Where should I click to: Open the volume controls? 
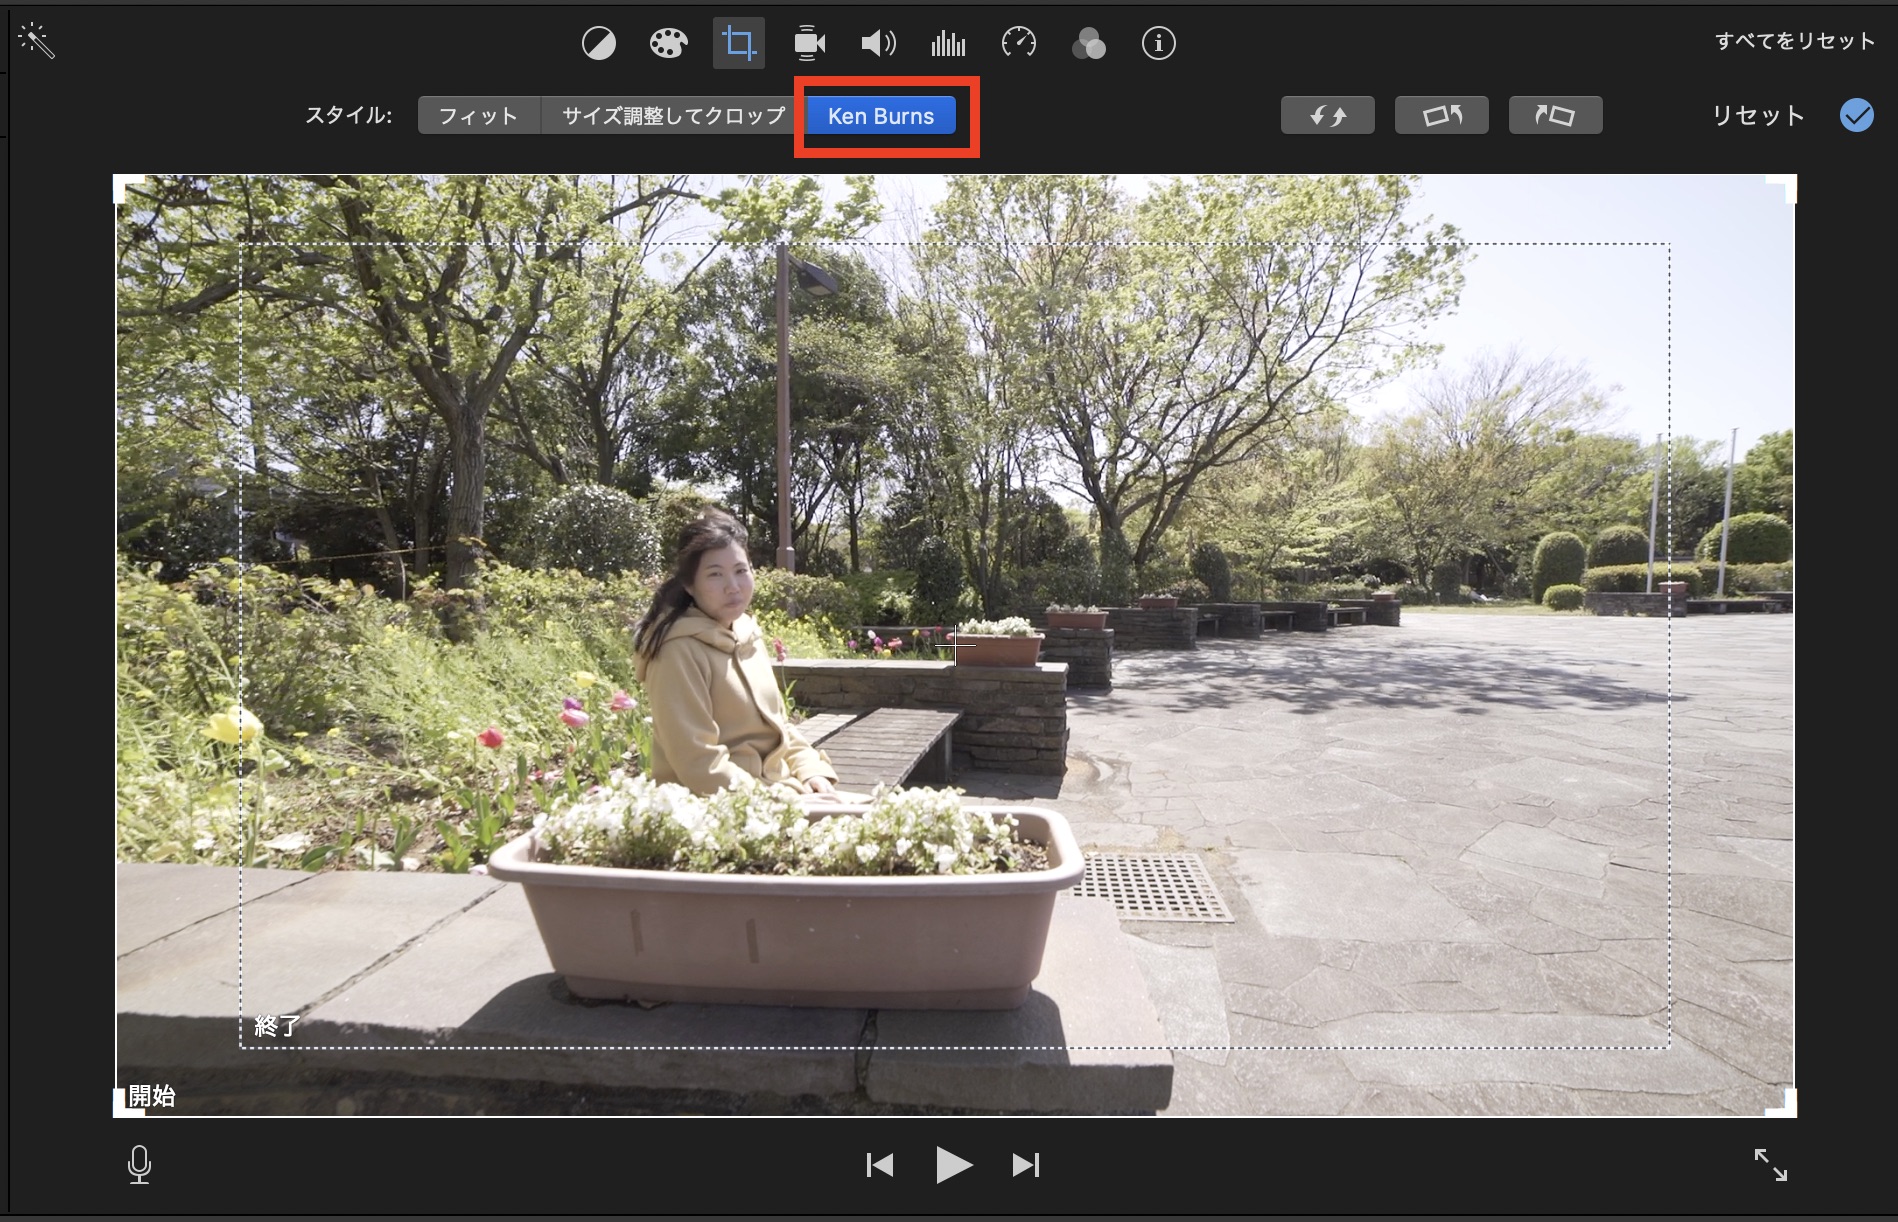(x=879, y=43)
